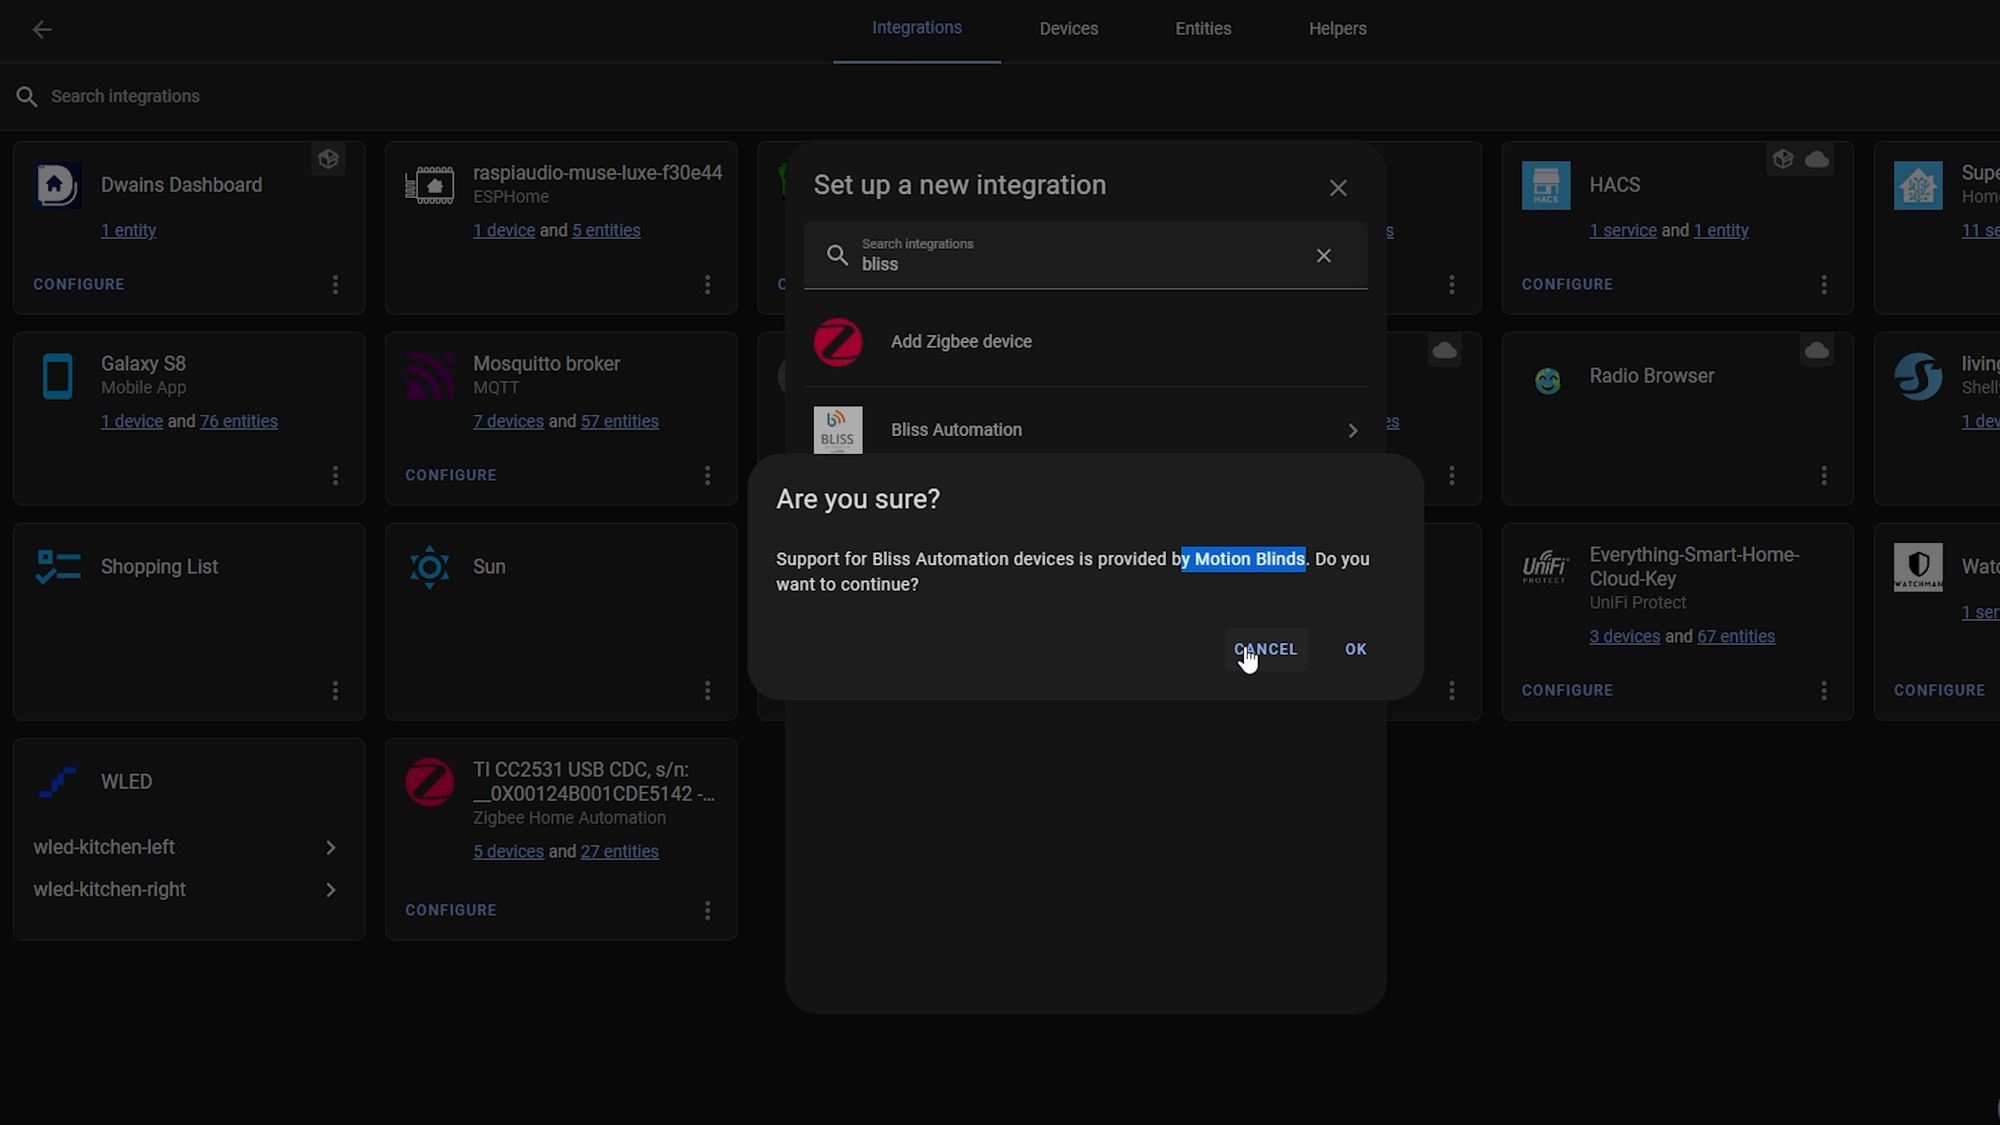
Task: Click the HACS store icon
Action: [x=1546, y=185]
